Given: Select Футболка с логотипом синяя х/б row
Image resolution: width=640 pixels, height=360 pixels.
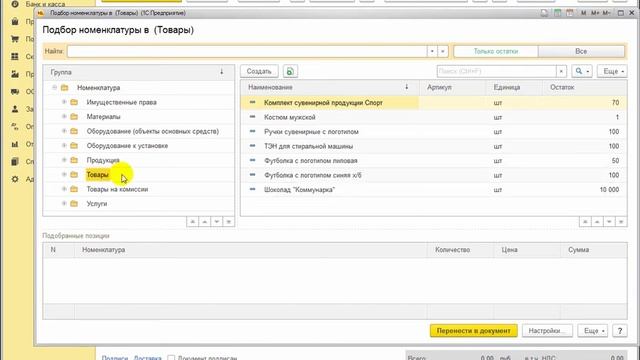Looking at the screenshot, I should (433, 175).
